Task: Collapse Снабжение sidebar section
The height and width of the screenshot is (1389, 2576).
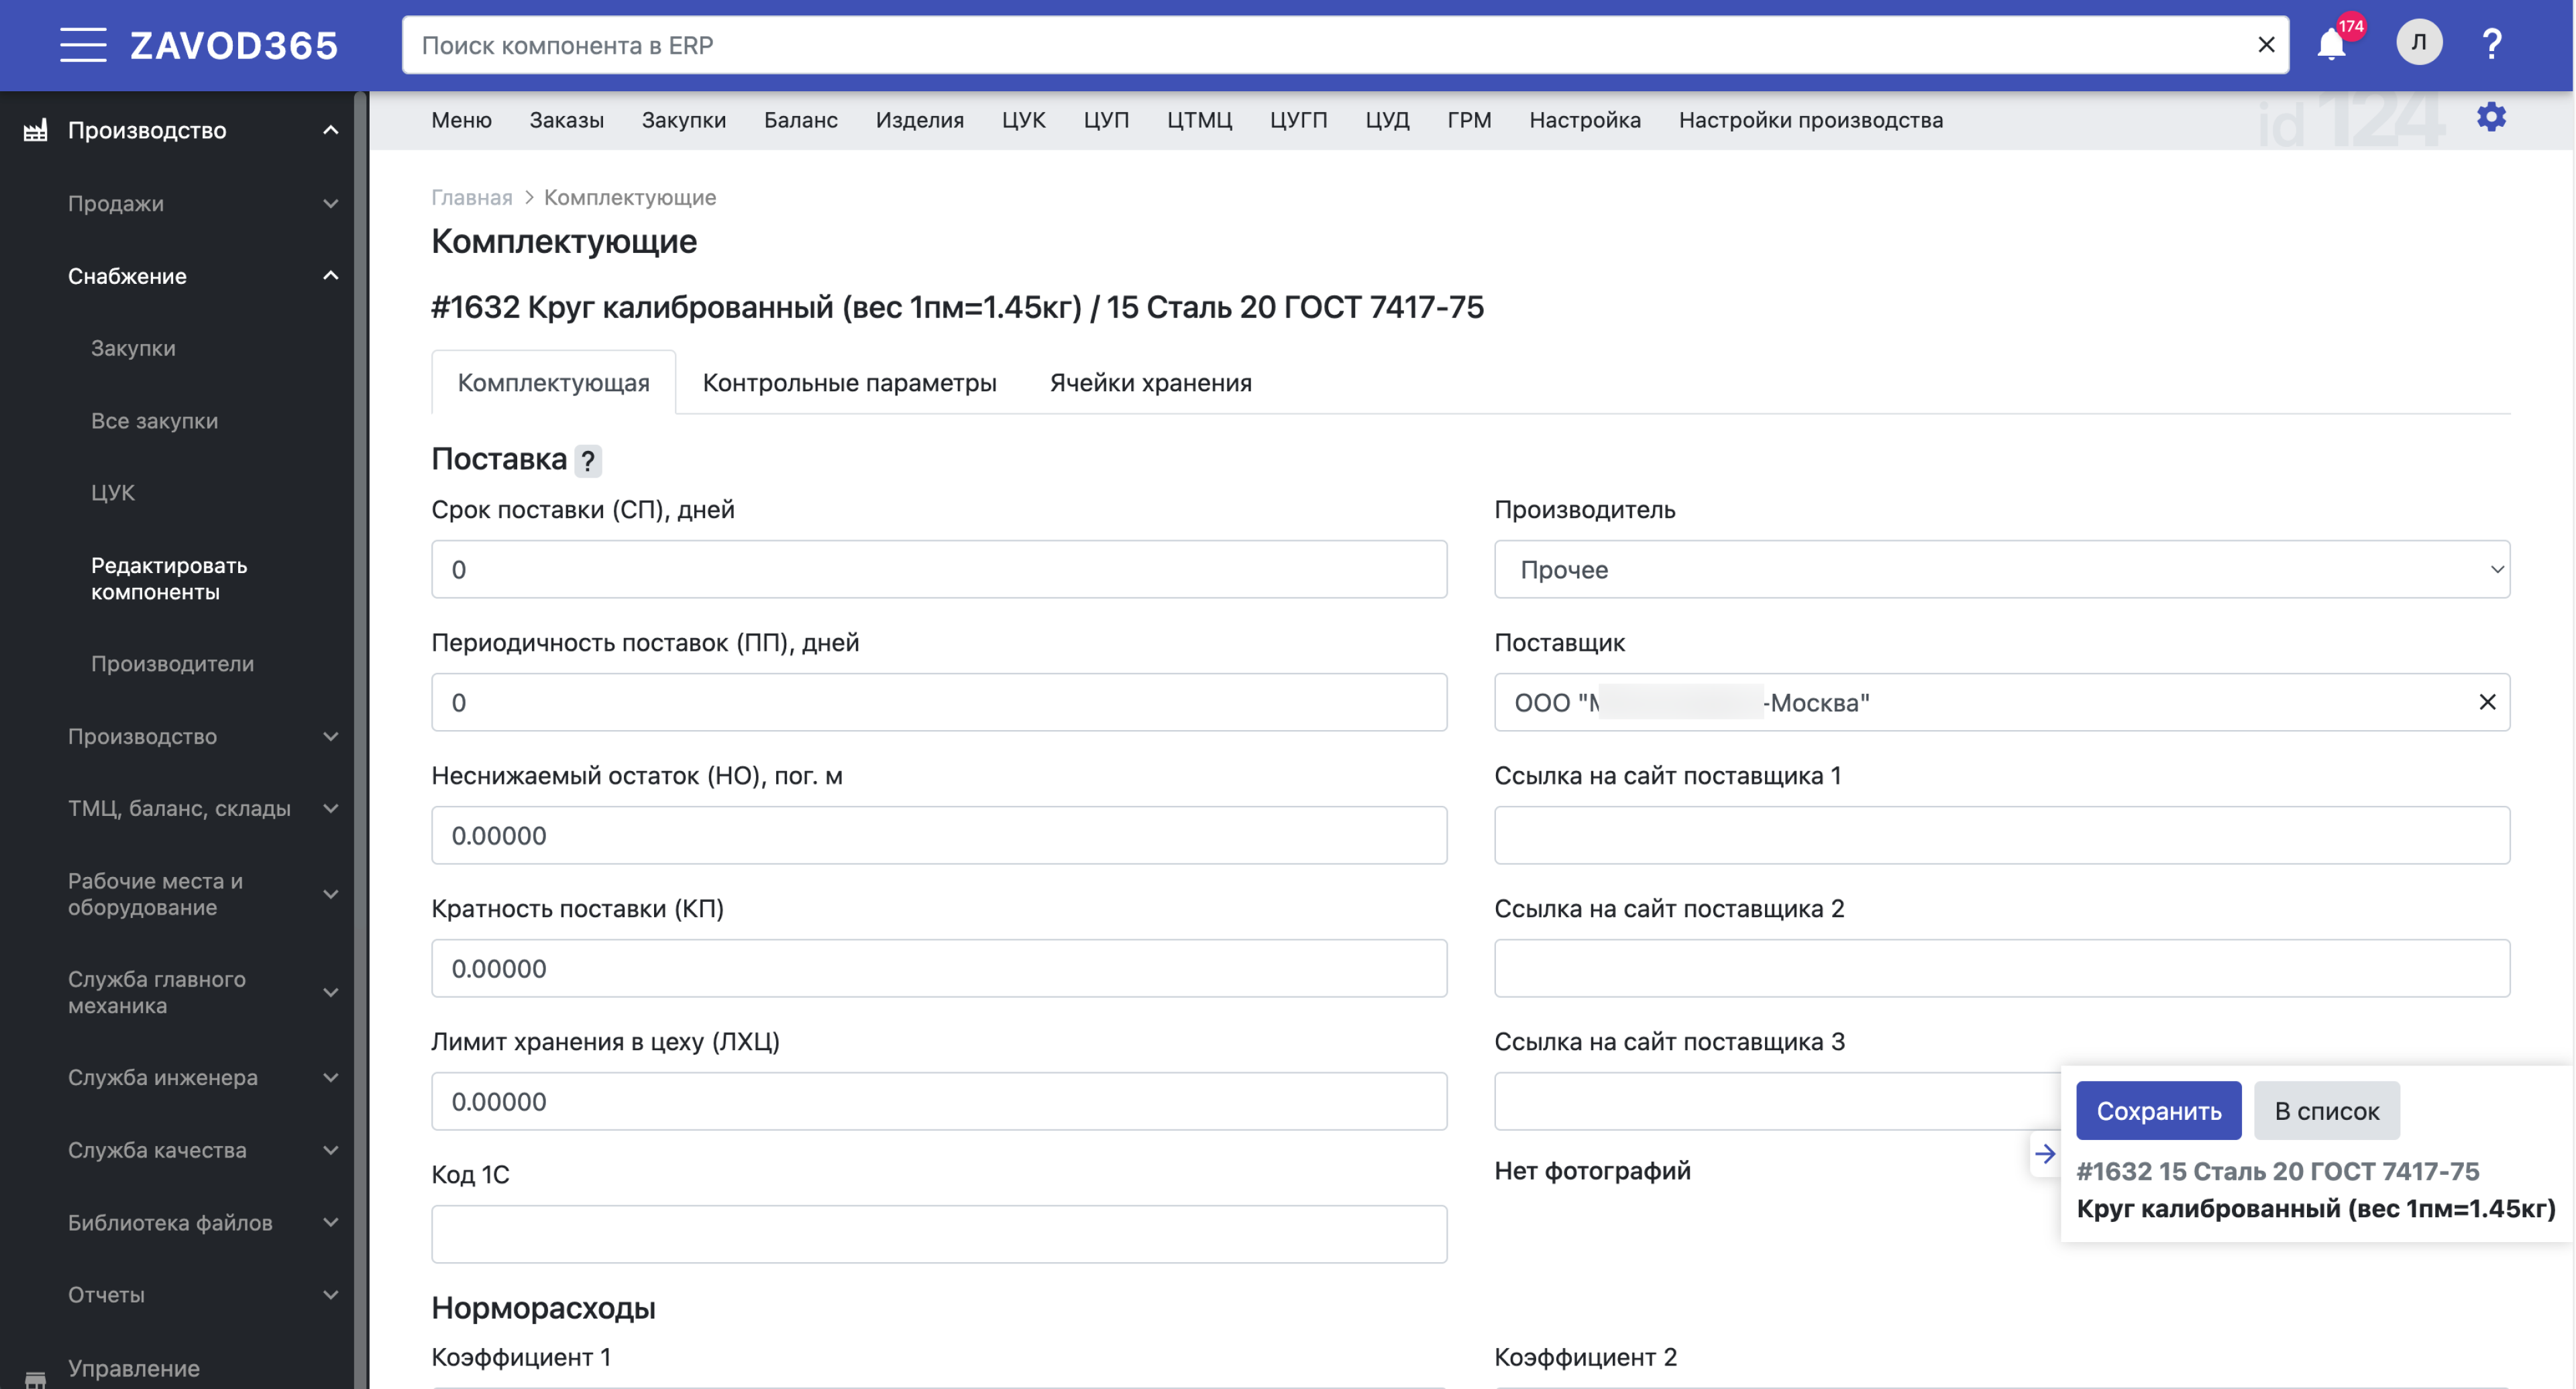Action: (x=200, y=276)
